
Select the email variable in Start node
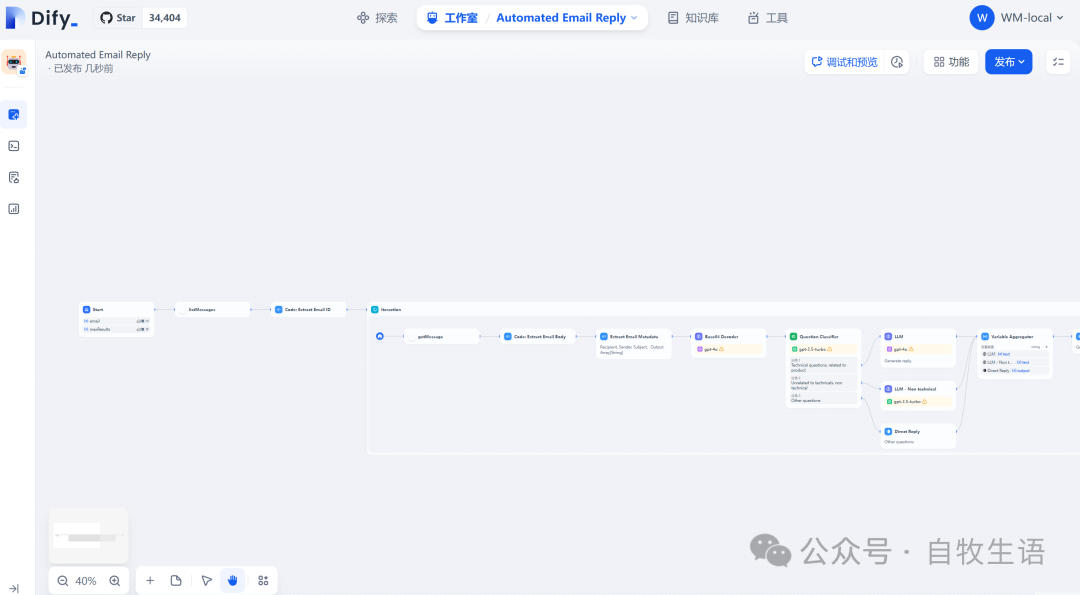pyautogui.click(x=116, y=321)
